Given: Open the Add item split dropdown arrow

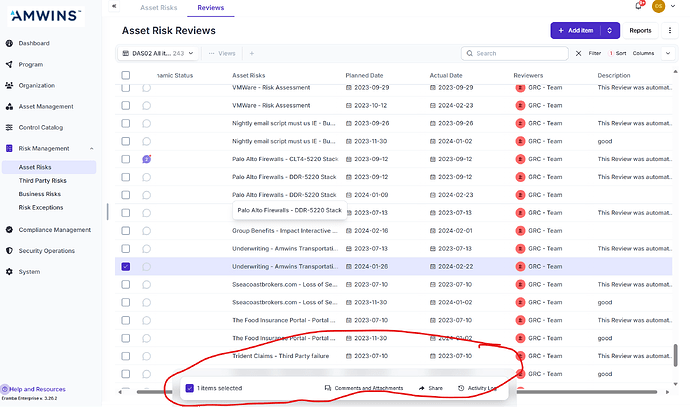Looking at the screenshot, I should pyautogui.click(x=609, y=30).
